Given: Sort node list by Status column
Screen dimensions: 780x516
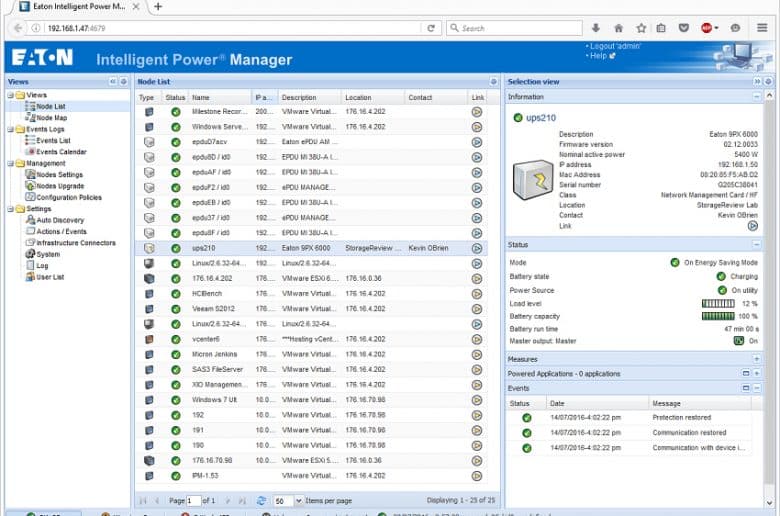Looking at the screenshot, I should (175, 98).
